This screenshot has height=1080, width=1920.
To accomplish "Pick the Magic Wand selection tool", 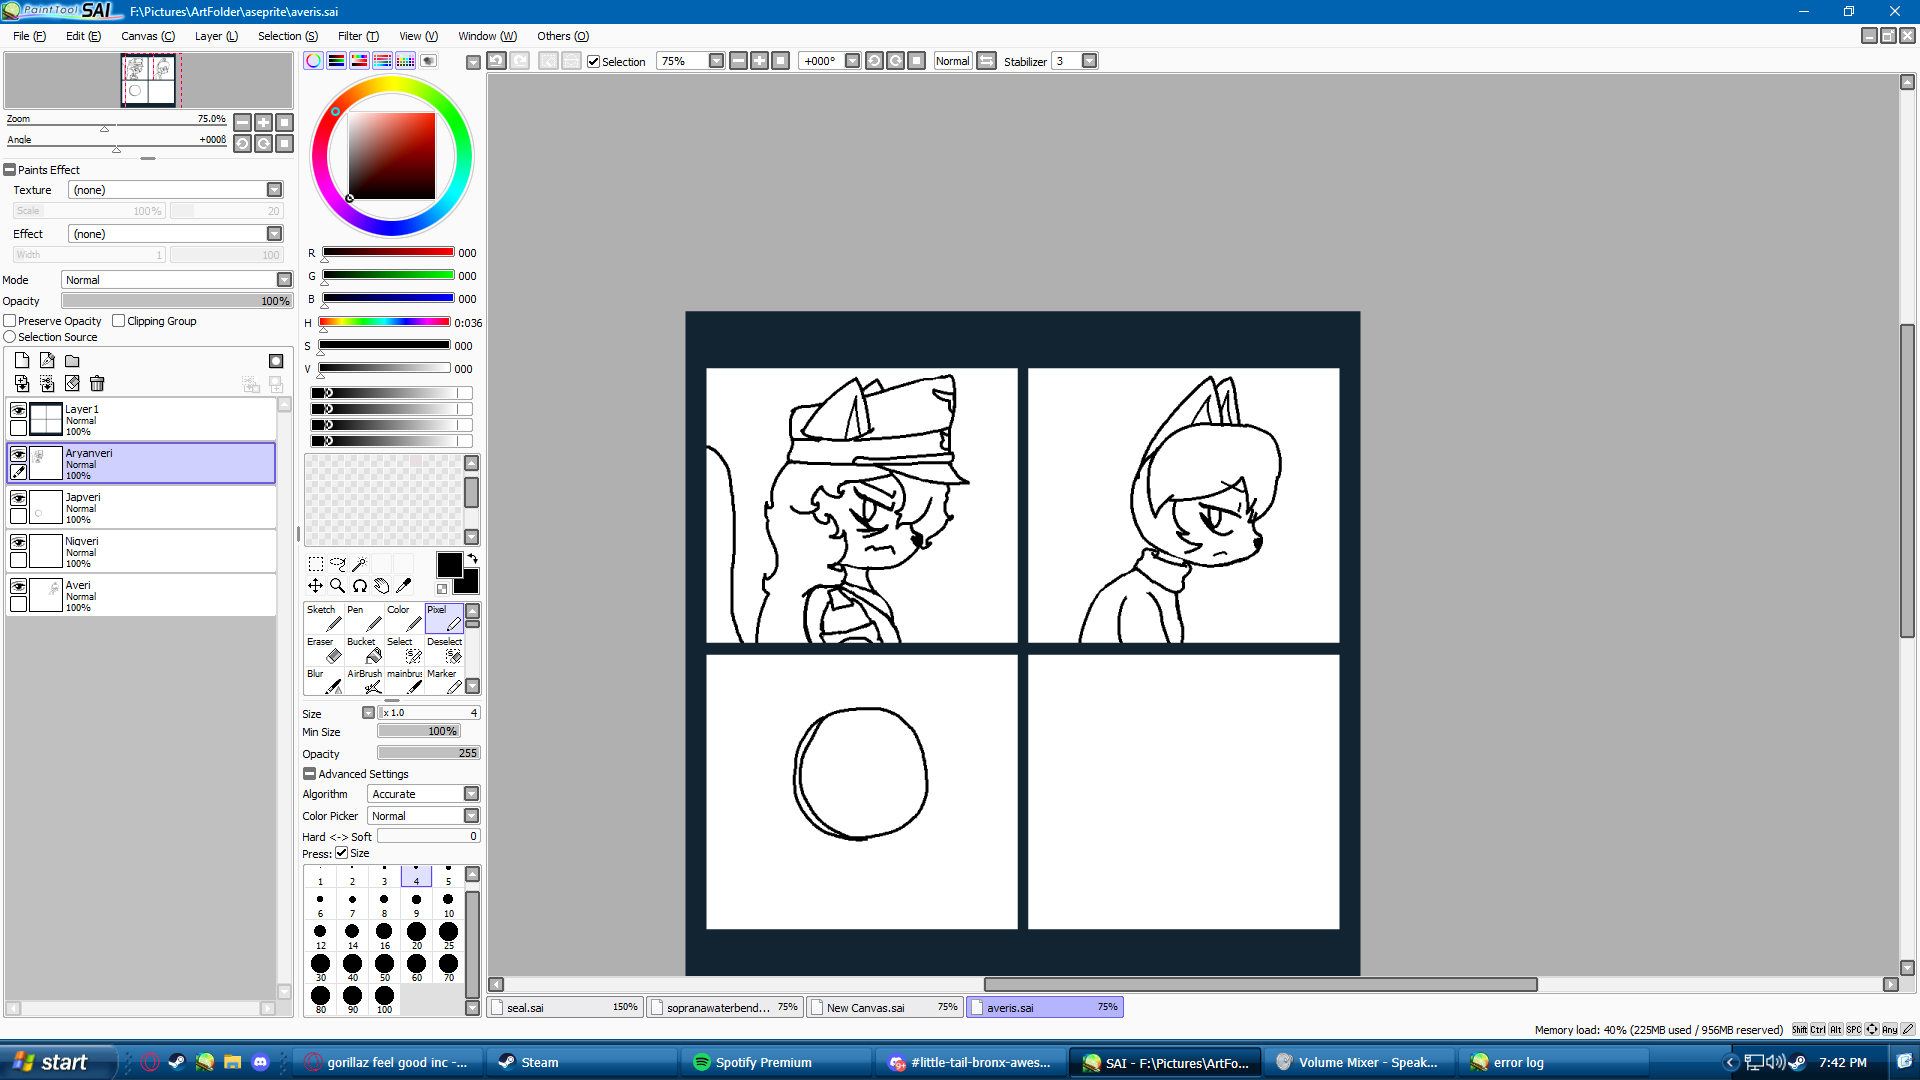I will 359,564.
